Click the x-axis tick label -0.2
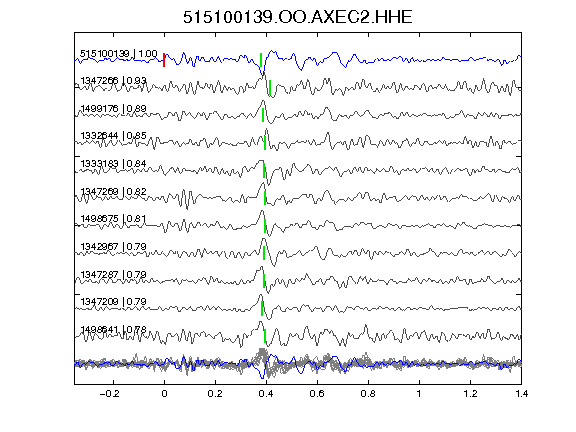Screen dimensions: 576x432 click(x=109, y=394)
